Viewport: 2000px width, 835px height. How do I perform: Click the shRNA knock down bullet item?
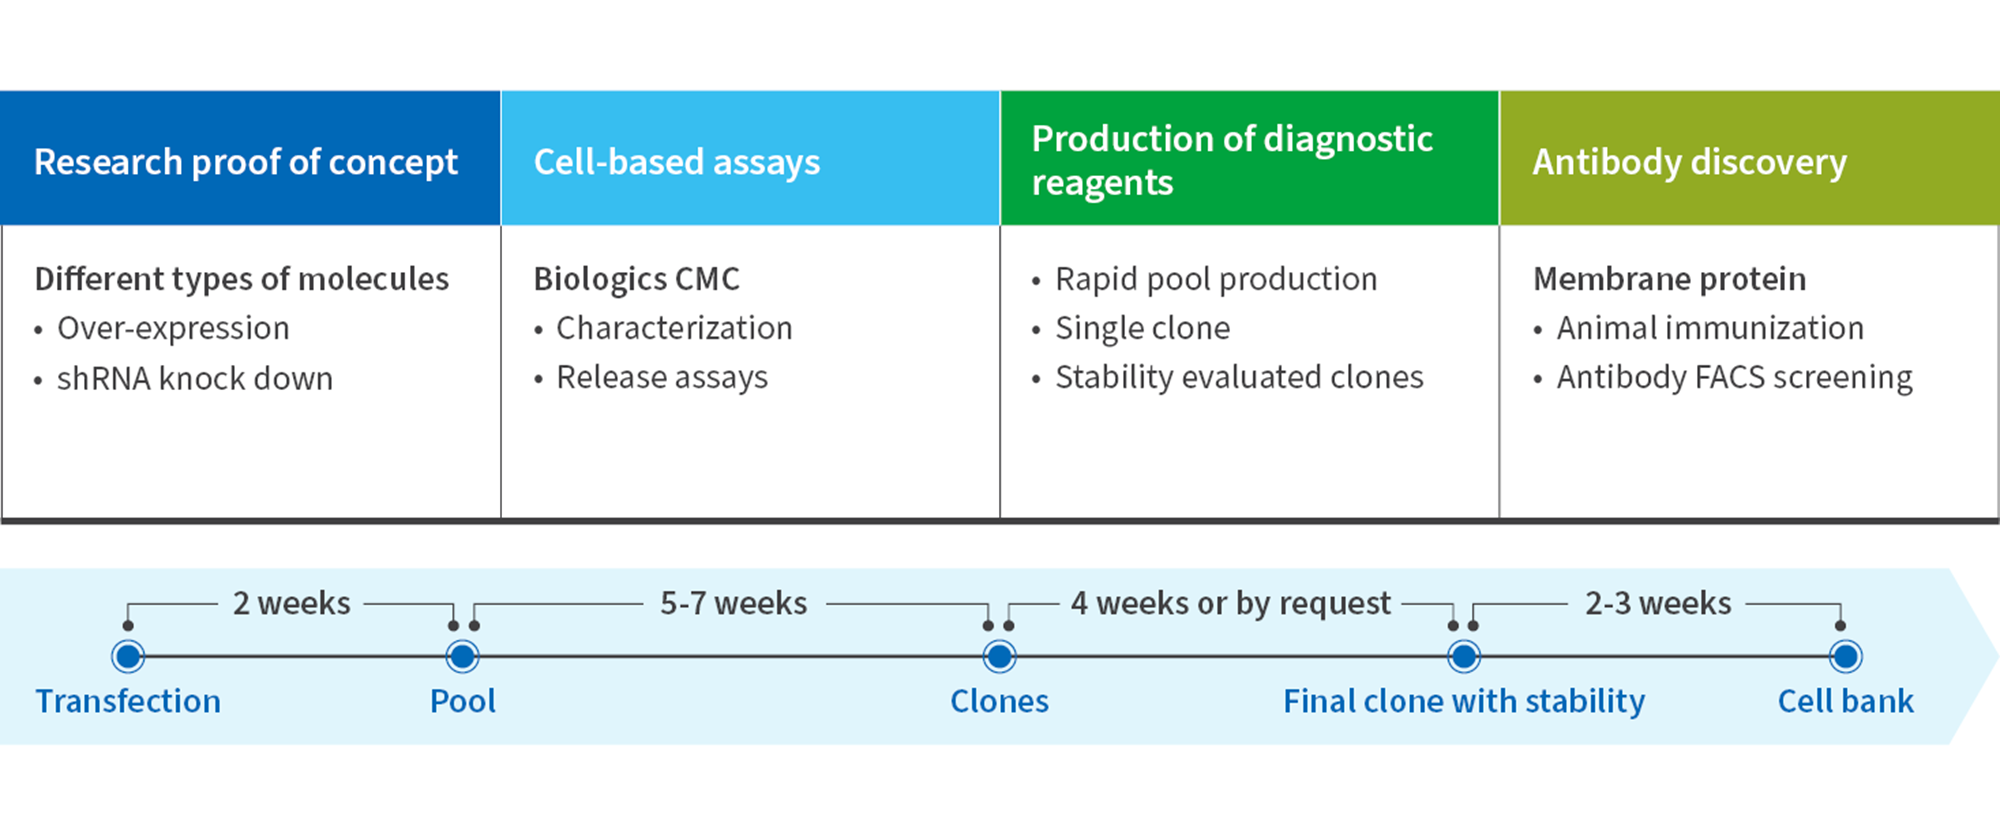(194, 379)
